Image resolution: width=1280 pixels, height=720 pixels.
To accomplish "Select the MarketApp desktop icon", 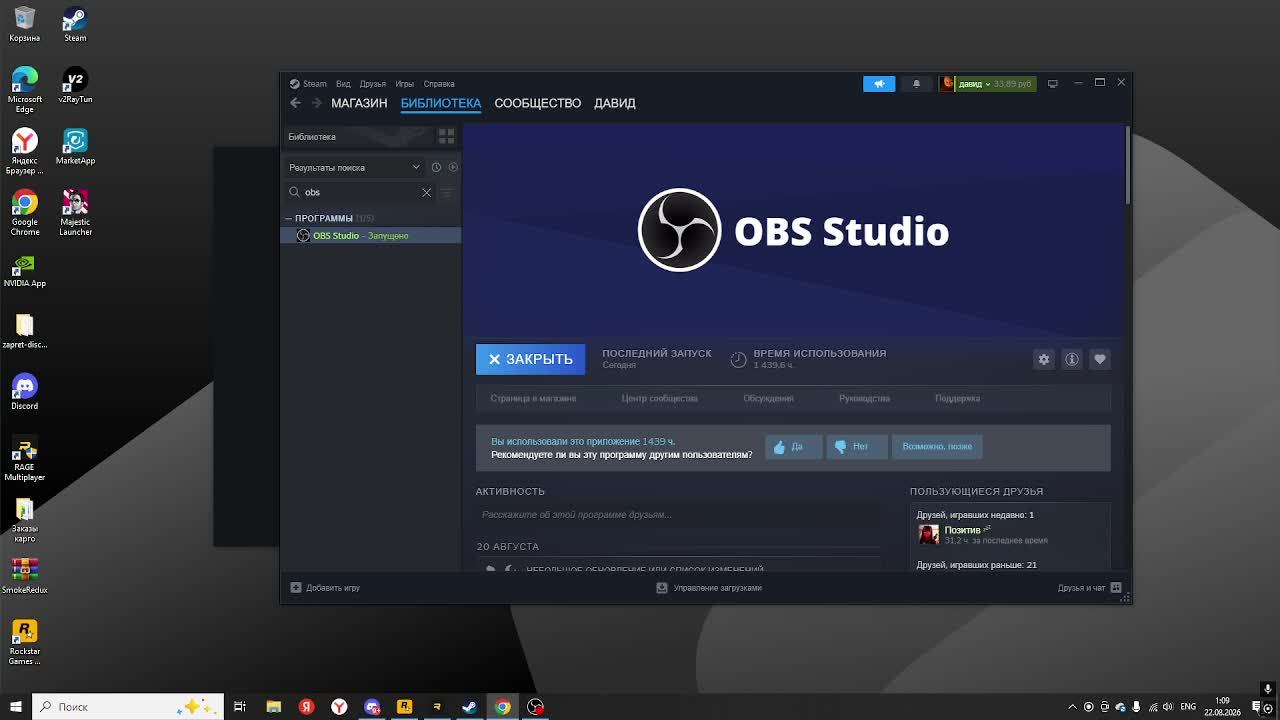I will tap(75, 147).
